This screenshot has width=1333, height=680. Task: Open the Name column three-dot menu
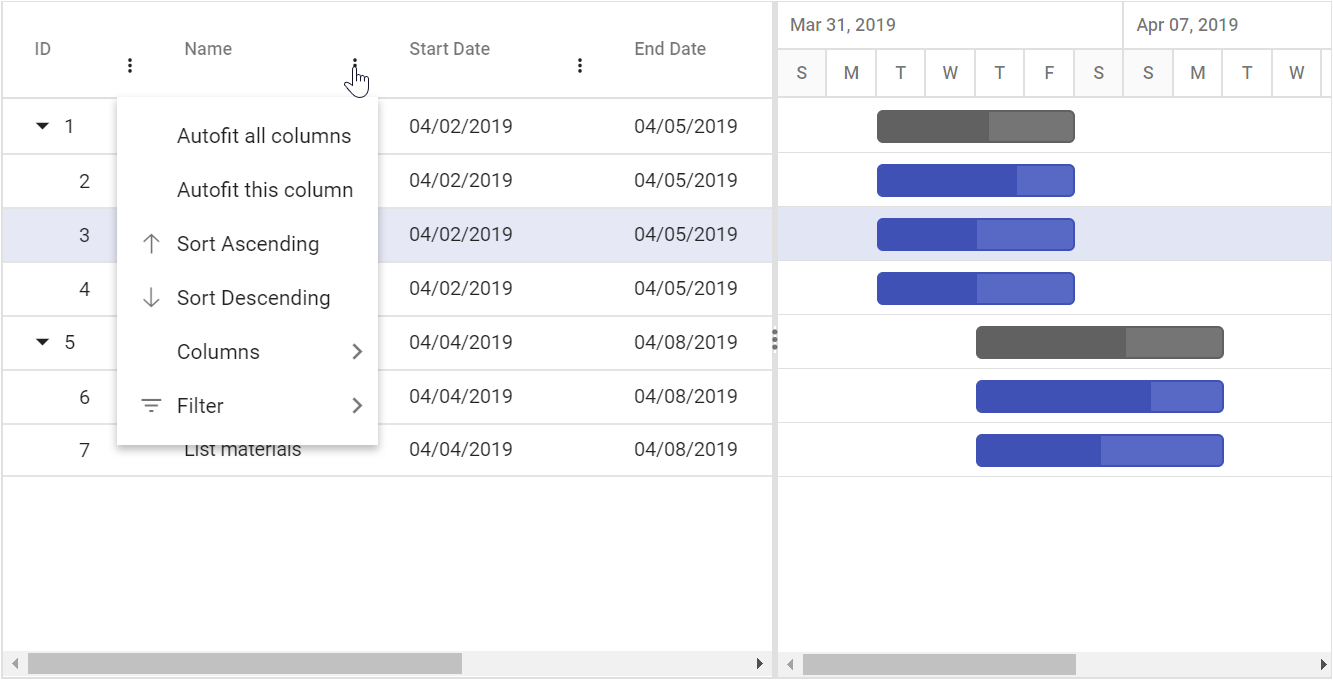[x=355, y=66]
